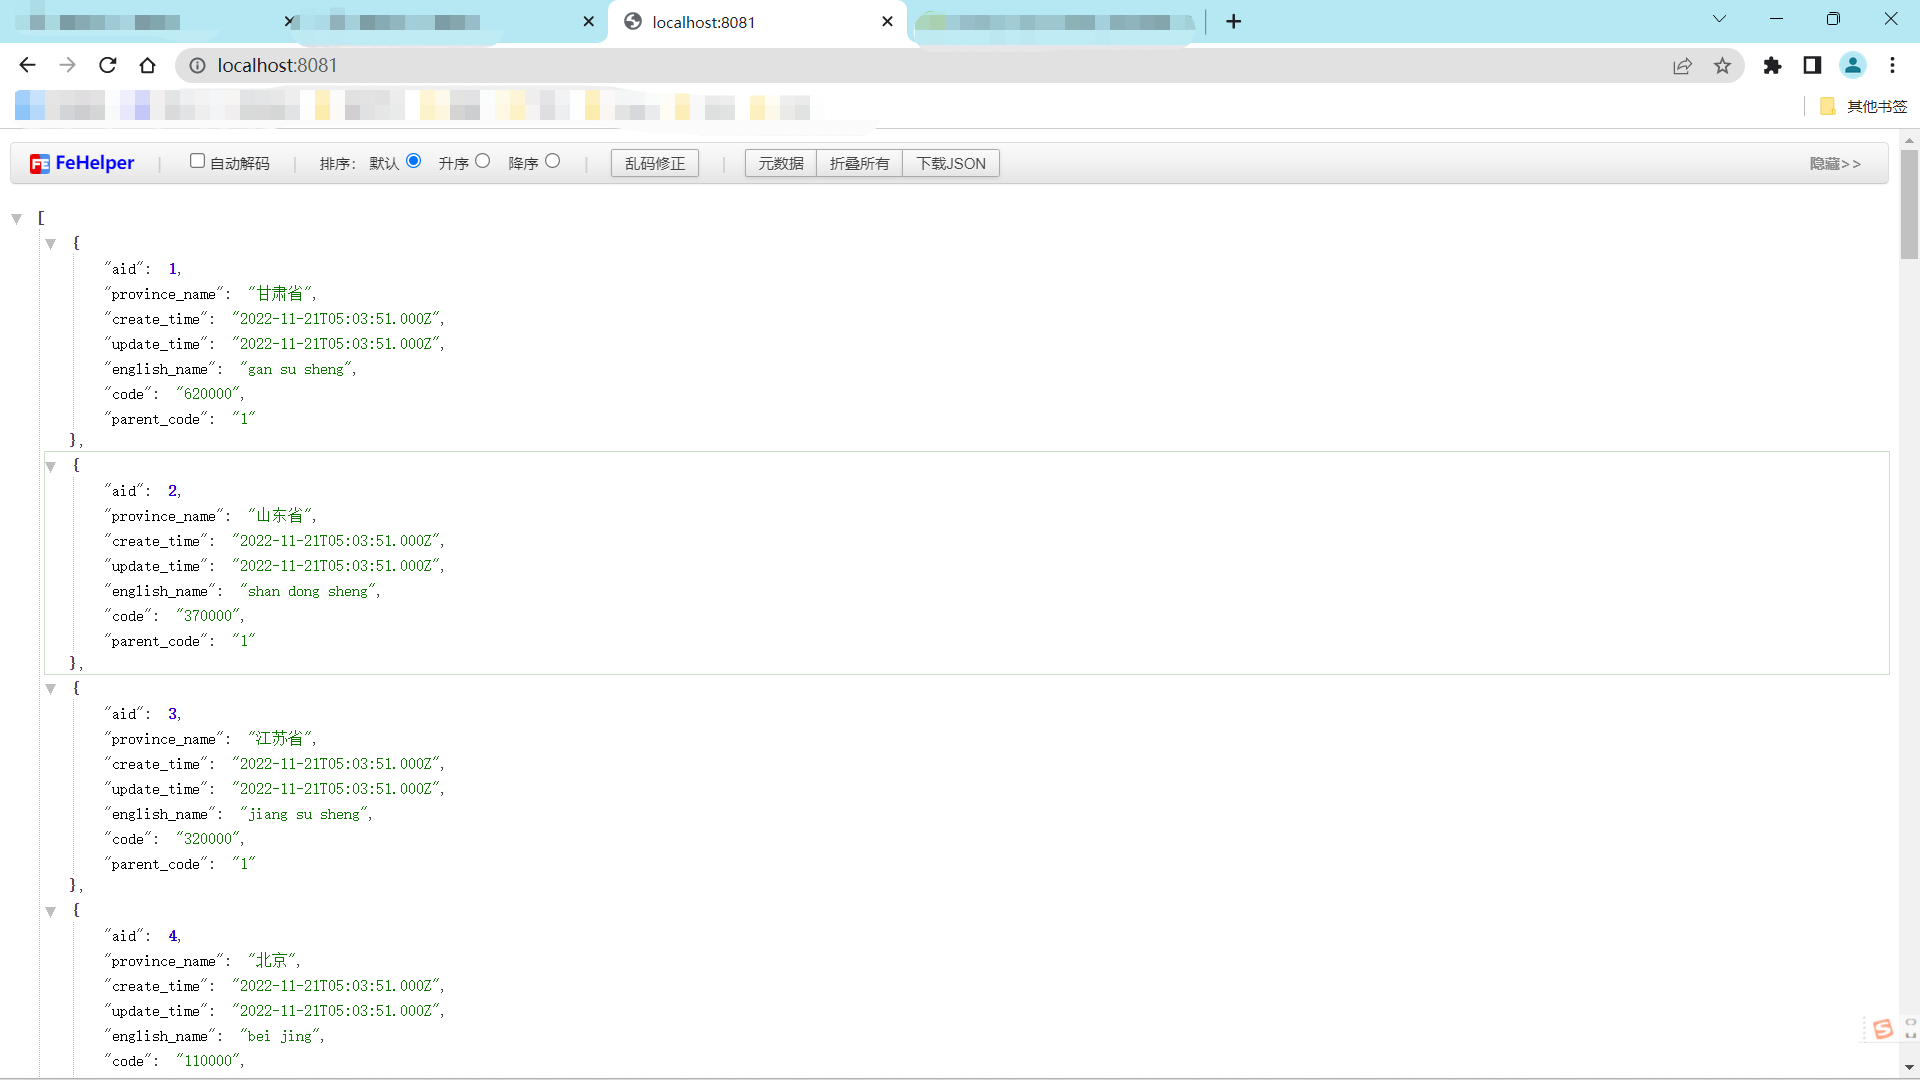This screenshot has height=1080, width=1920.
Task: Open tab search dropdown chevron
Action: (1719, 19)
